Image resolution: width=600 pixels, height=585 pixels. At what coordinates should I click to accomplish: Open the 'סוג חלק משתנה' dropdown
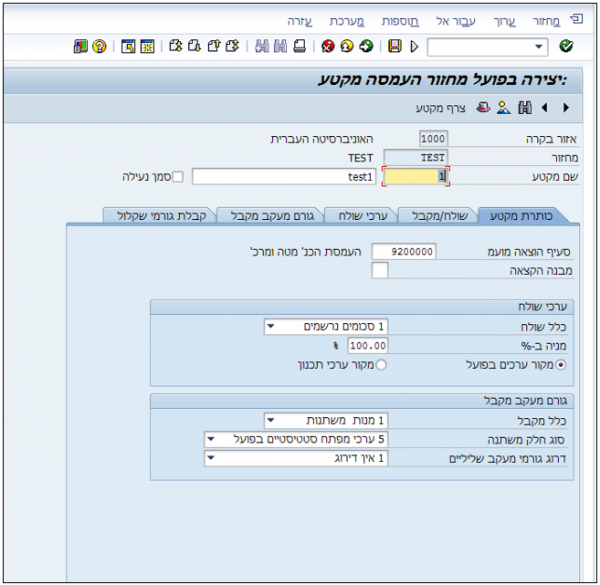(211, 439)
